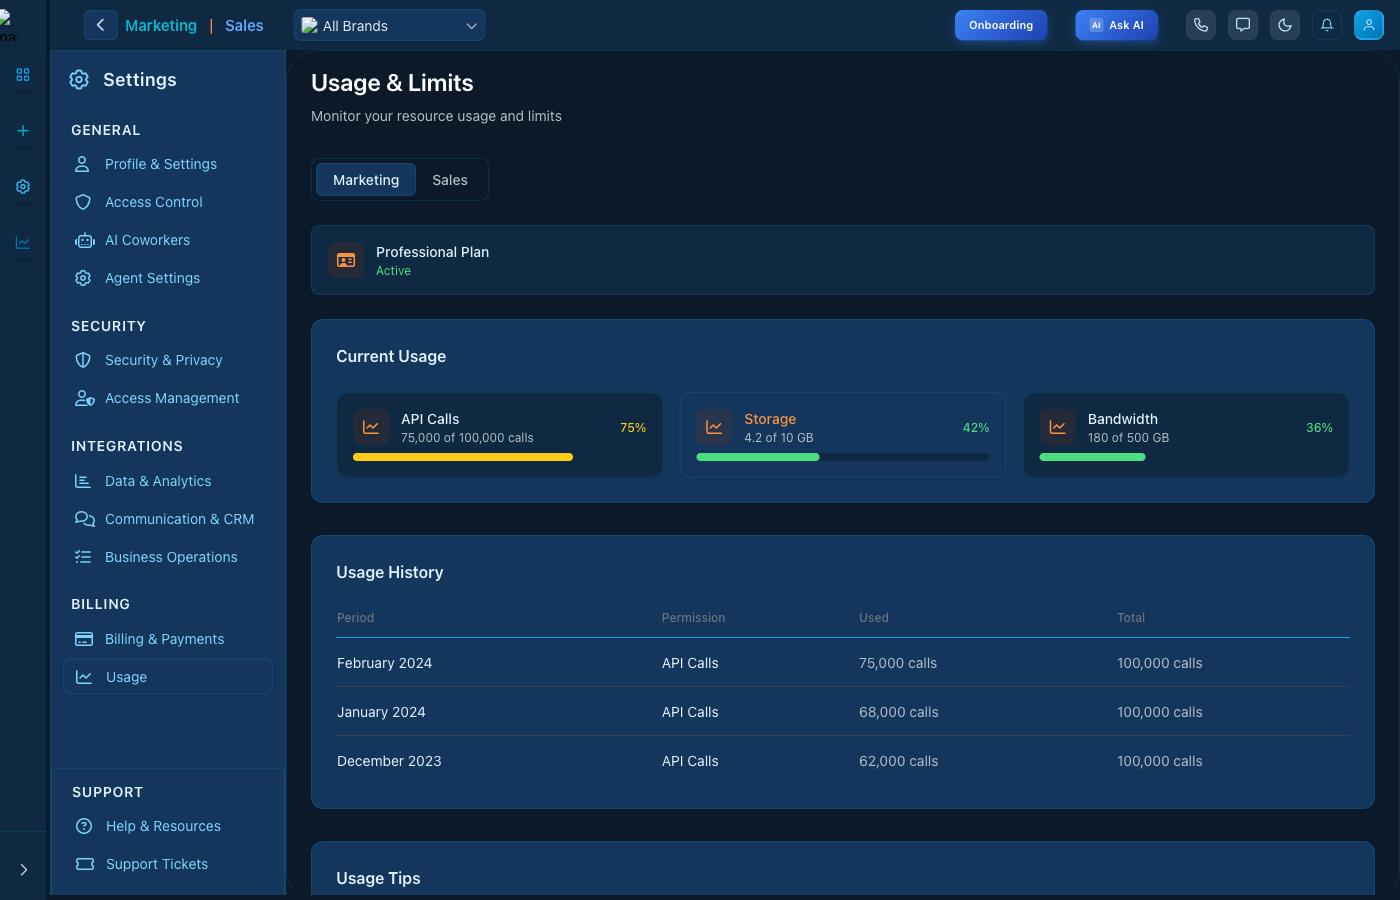Open the All Brands dropdown
The height and width of the screenshot is (900, 1400).
pos(390,25)
